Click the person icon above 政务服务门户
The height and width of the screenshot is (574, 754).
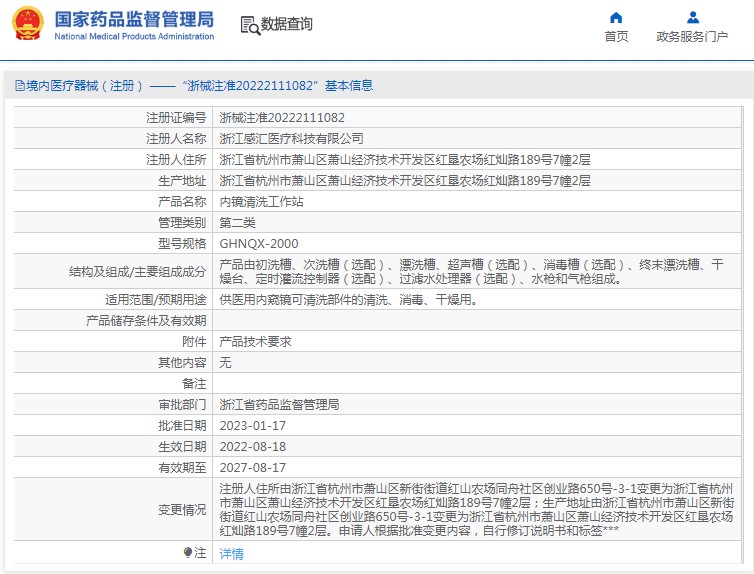692,17
